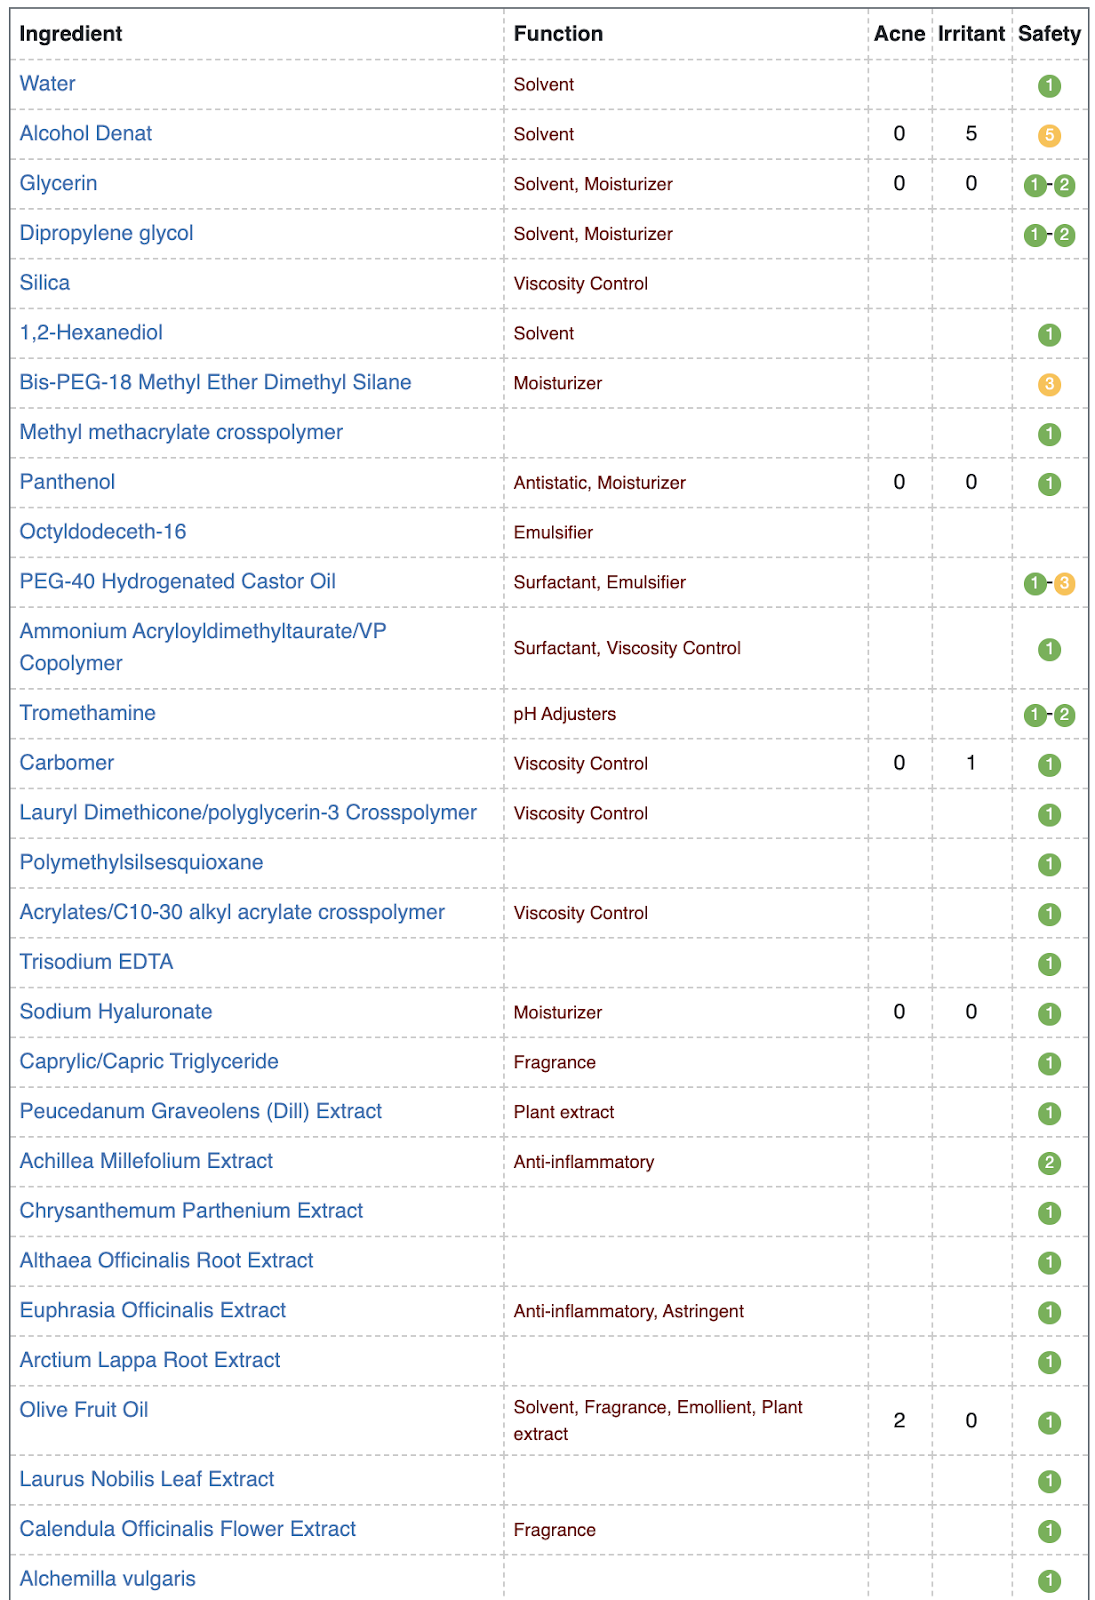Click the green safety badge 2 for Achillea Millefolium Extract
The height and width of the screenshot is (1600, 1095).
(x=1049, y=1163)
